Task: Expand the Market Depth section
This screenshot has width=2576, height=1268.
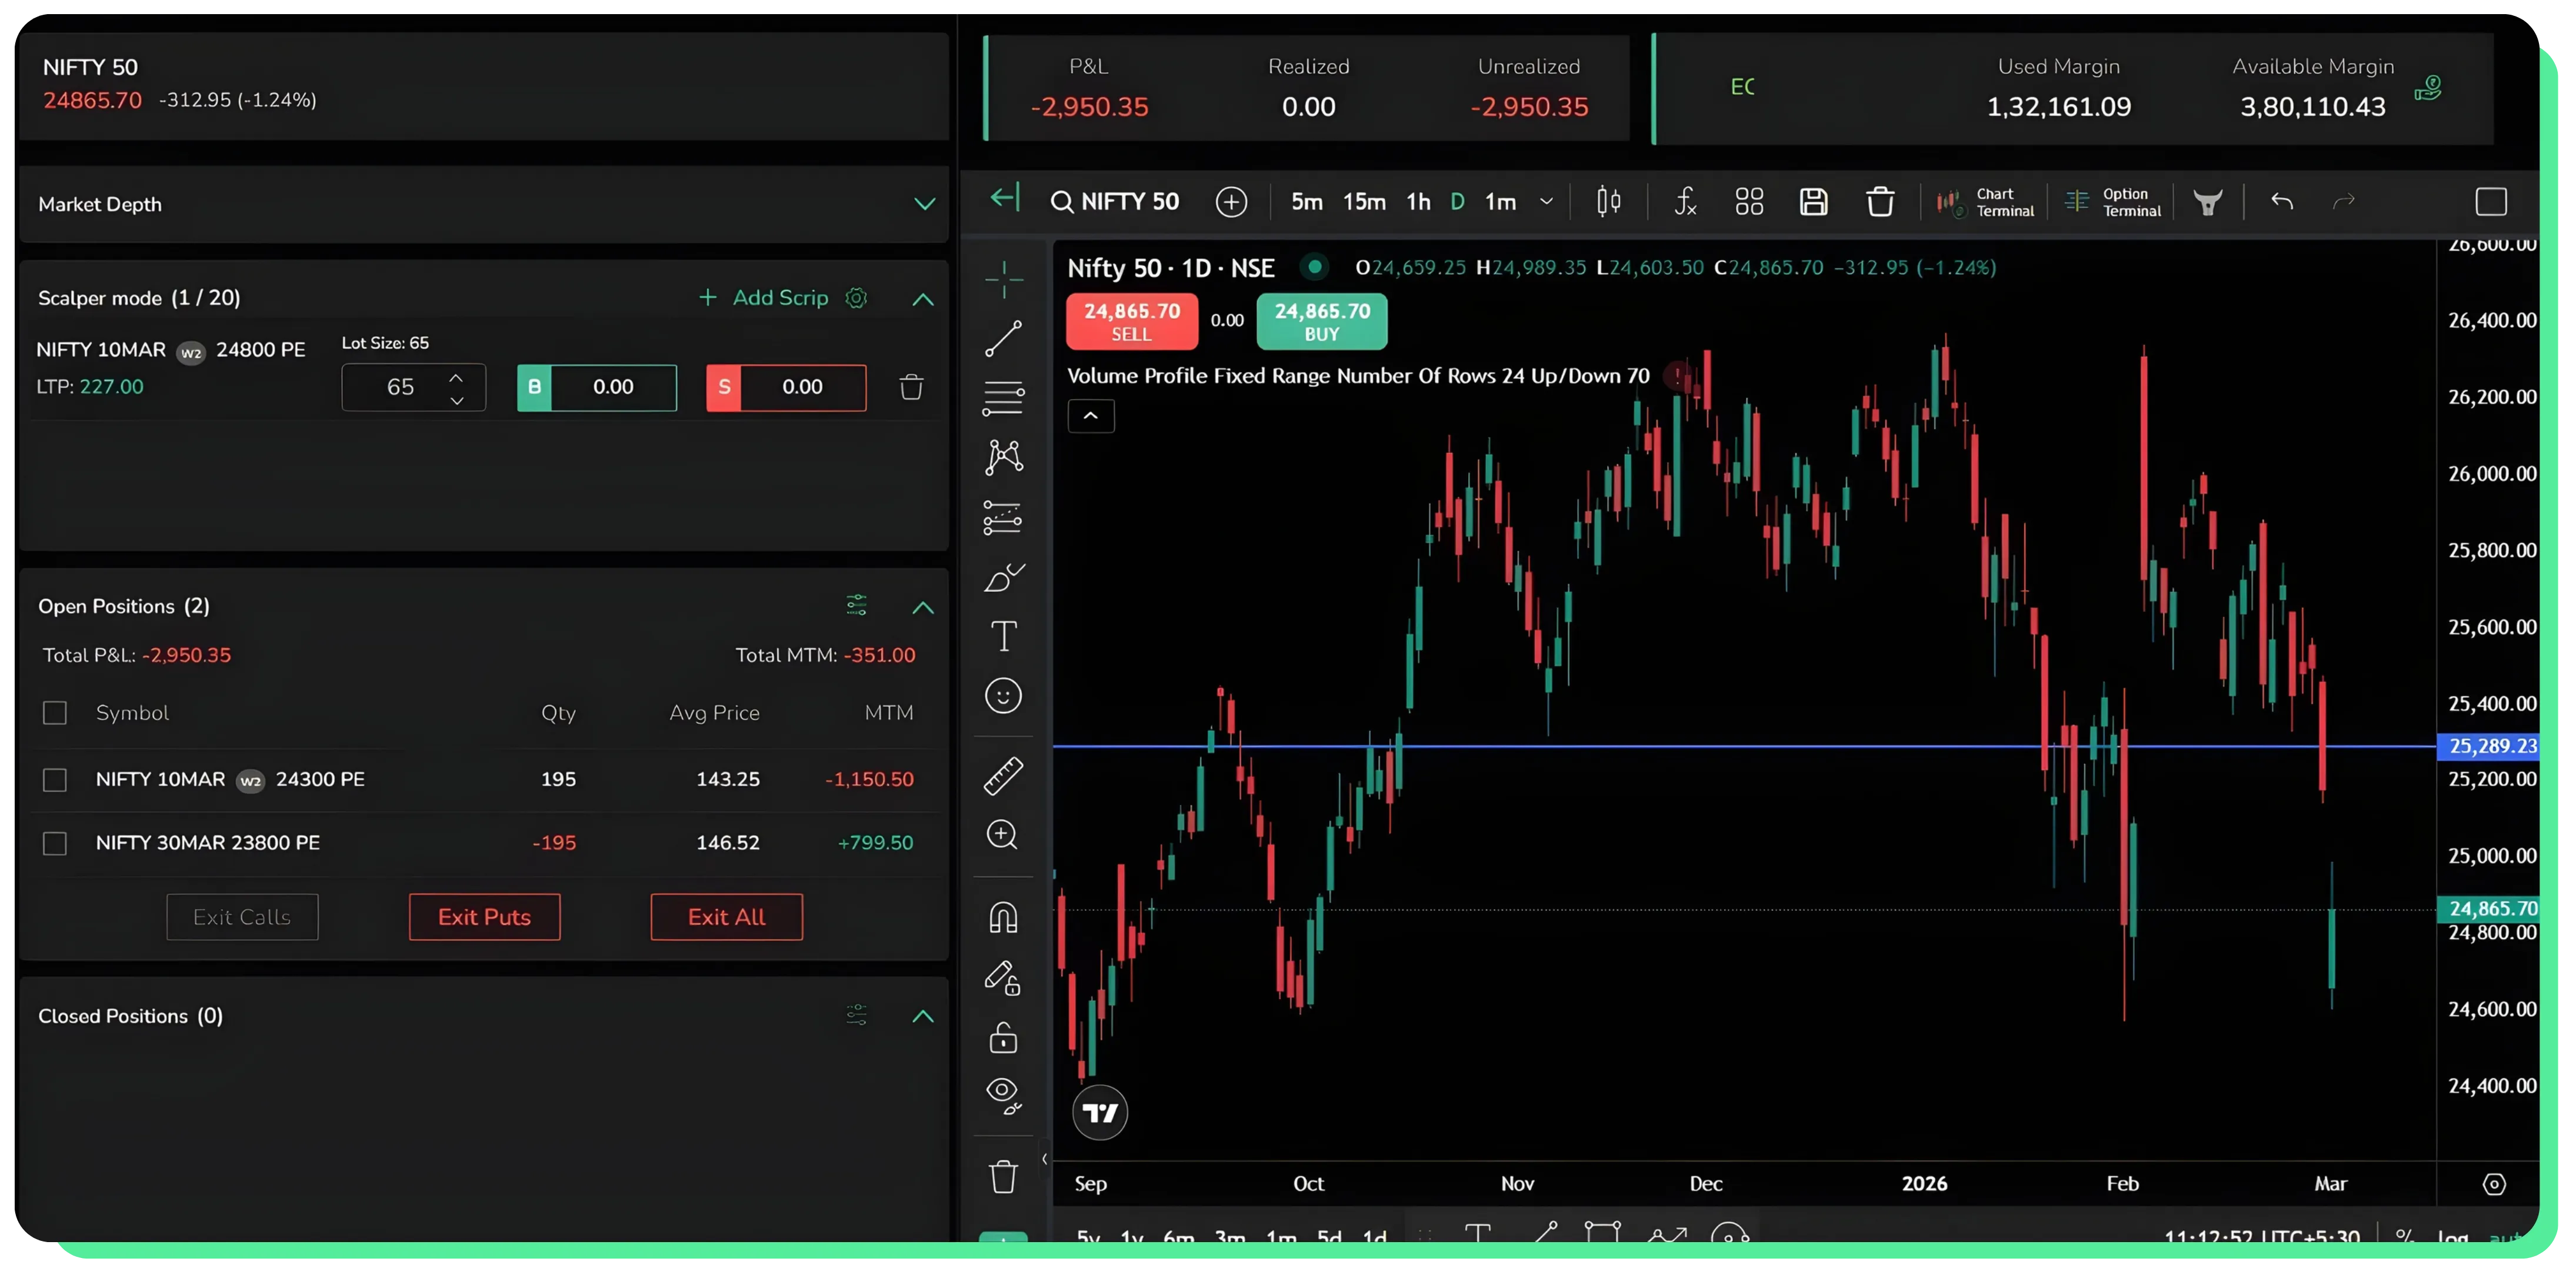Action: [923, 204]
